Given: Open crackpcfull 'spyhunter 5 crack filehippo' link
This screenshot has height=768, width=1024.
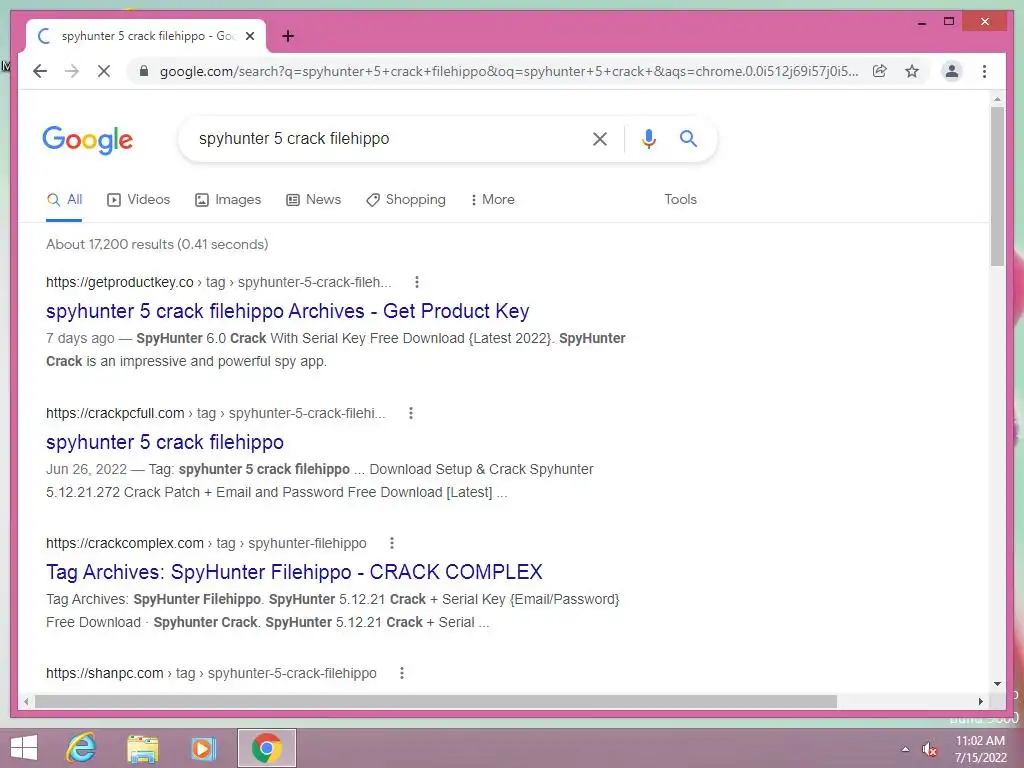Looking at the screenshot, I should (165, 442).
